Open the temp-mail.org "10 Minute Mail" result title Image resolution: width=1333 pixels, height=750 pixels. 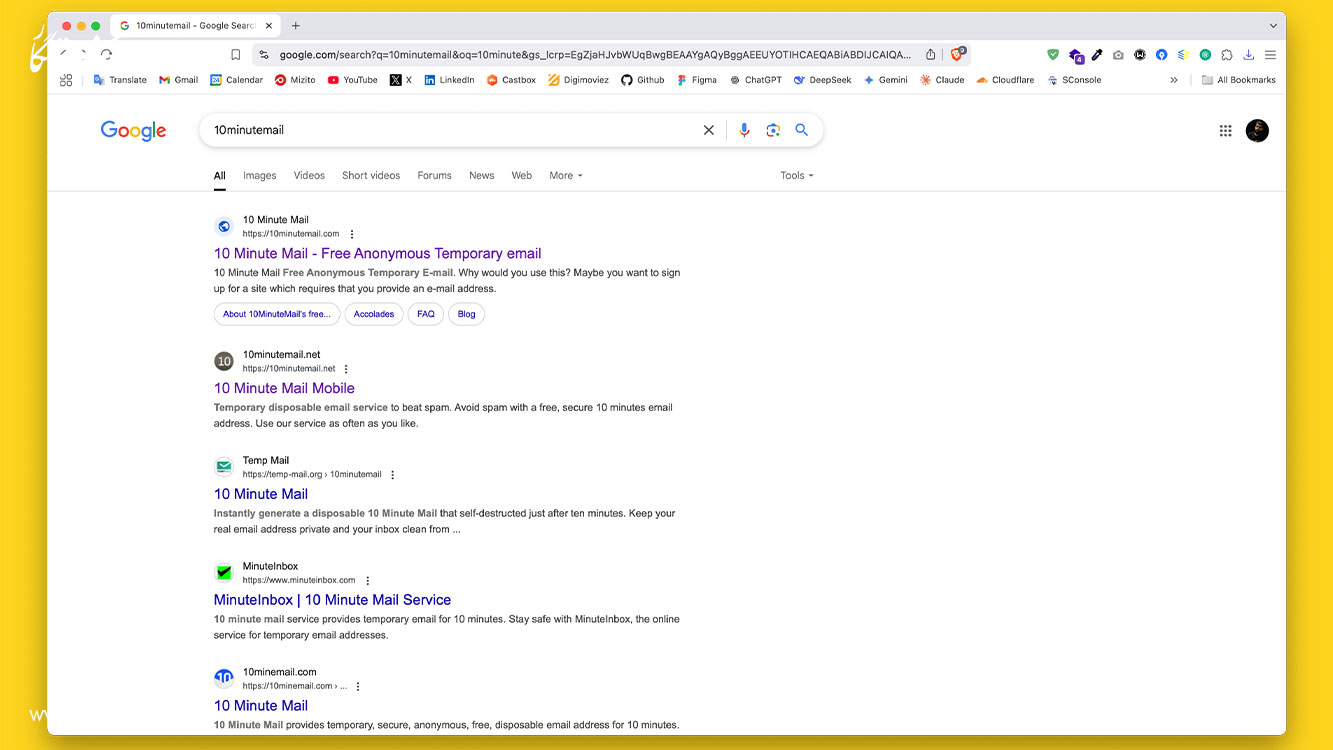coord(261,494)
